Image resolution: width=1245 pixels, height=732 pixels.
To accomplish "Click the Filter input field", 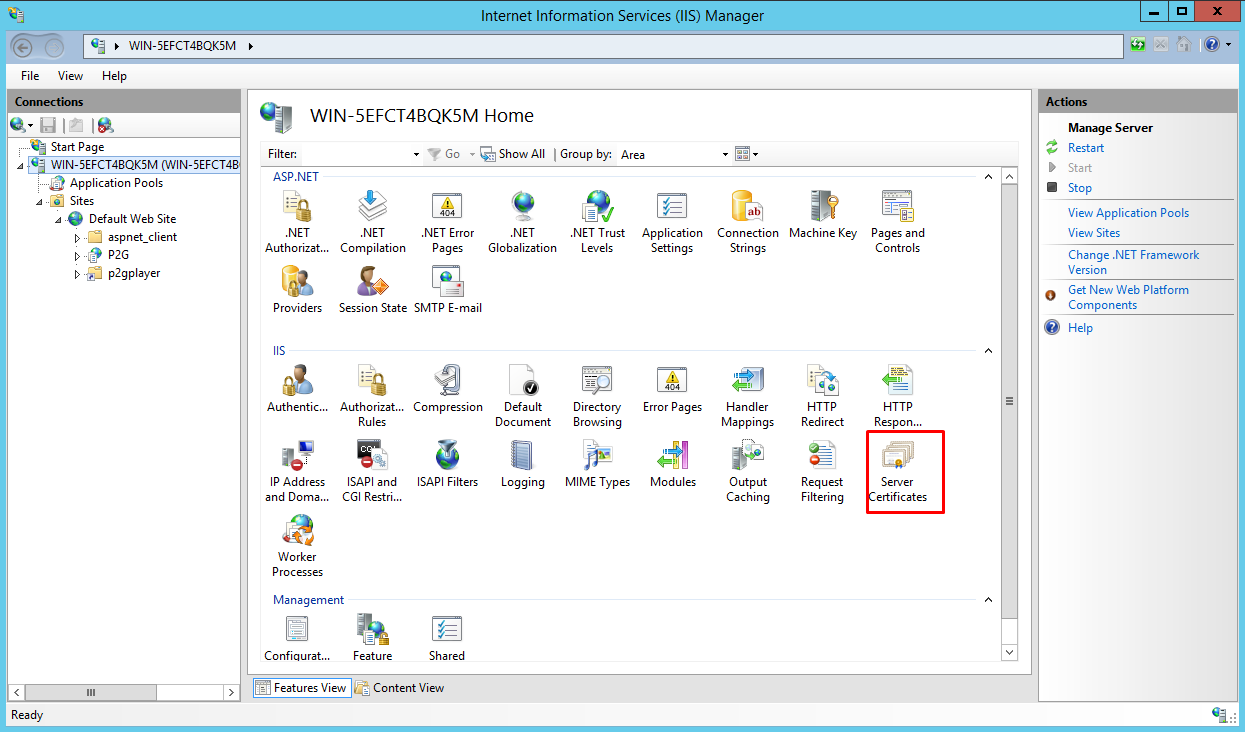I will (x=355, y=154).
